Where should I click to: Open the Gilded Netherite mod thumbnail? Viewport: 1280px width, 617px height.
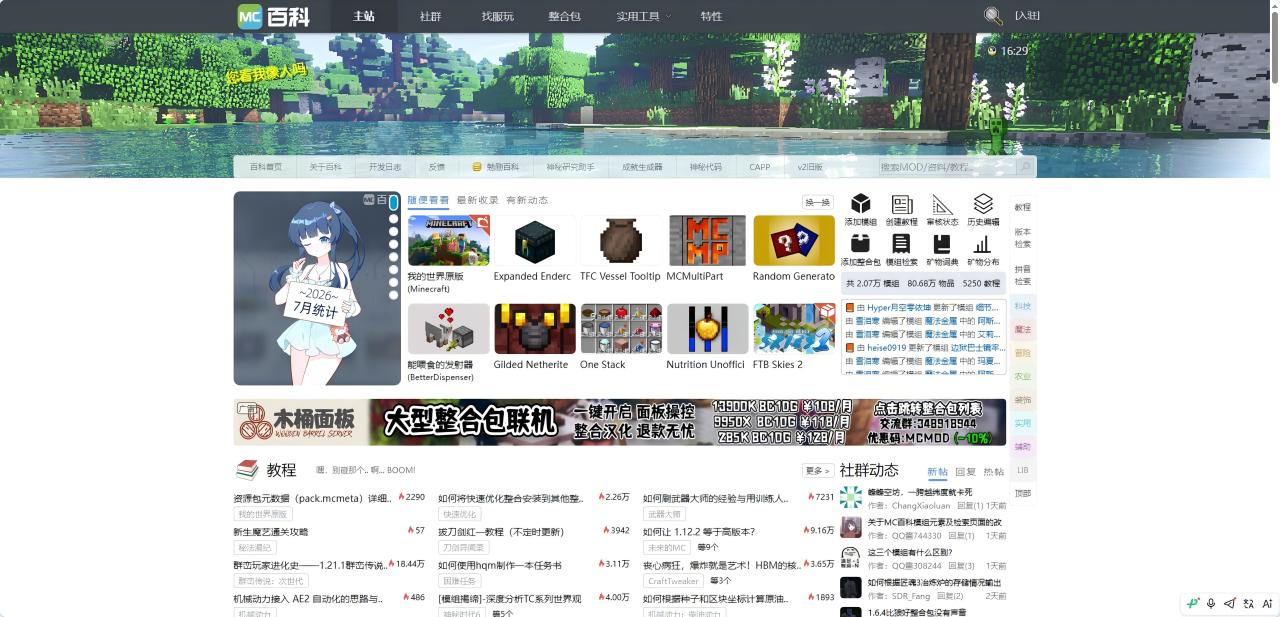[x=535, y=329]
